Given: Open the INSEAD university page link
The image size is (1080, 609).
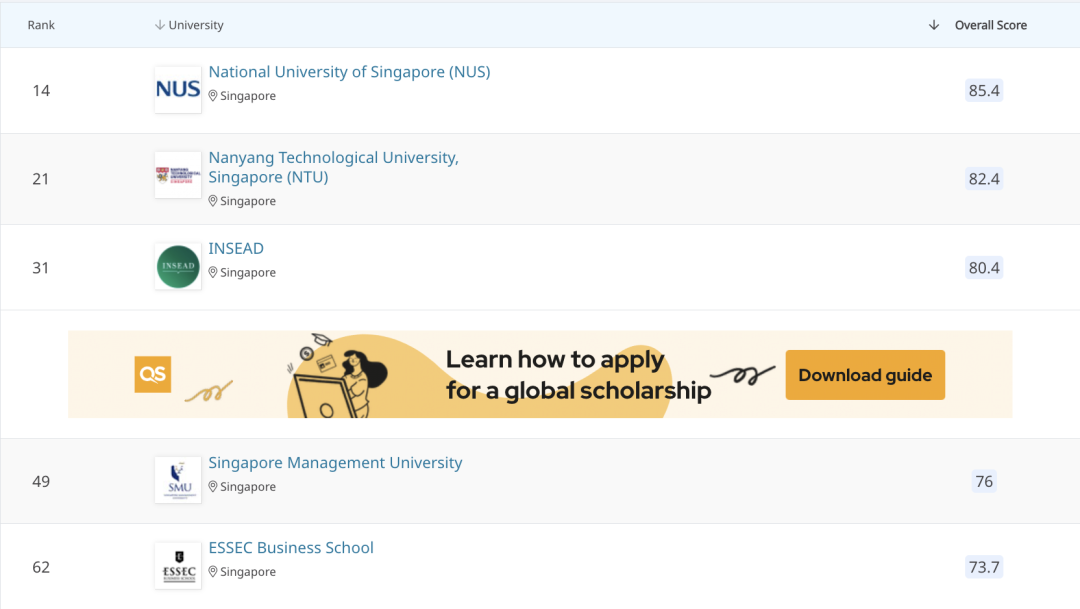Looking at the screenshot, I should pos(236,248).
